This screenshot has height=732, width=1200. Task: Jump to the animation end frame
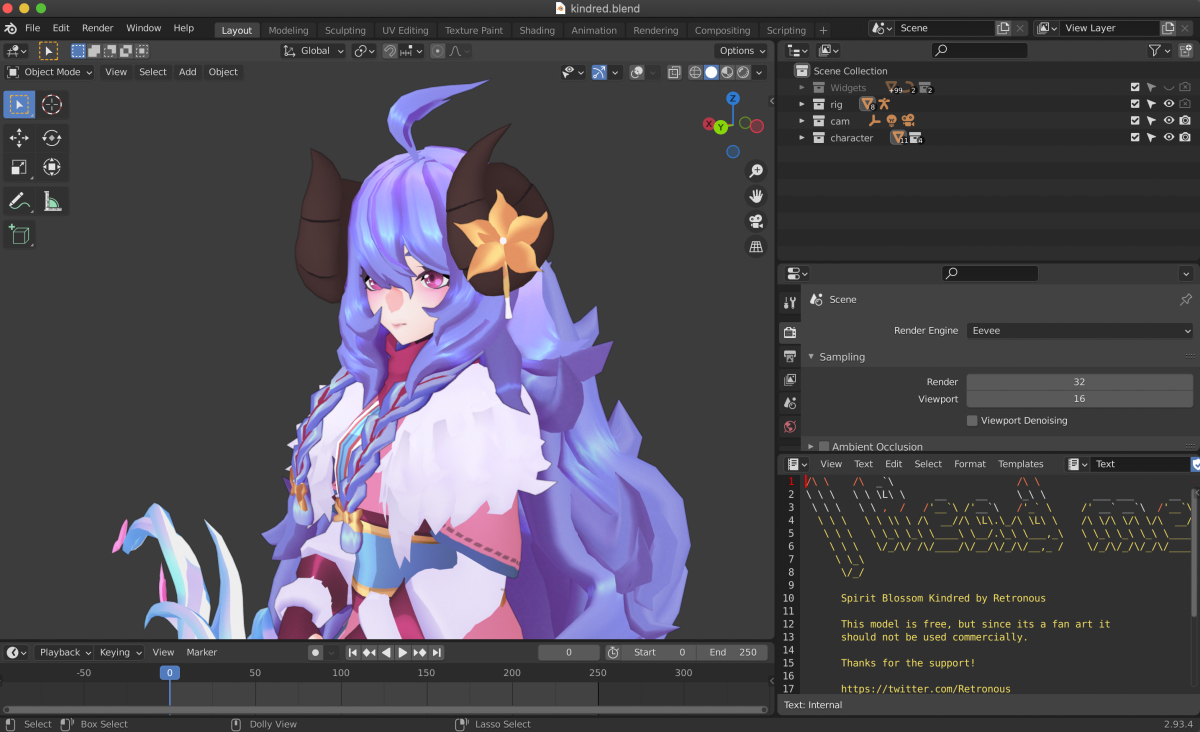coord(437,652)
